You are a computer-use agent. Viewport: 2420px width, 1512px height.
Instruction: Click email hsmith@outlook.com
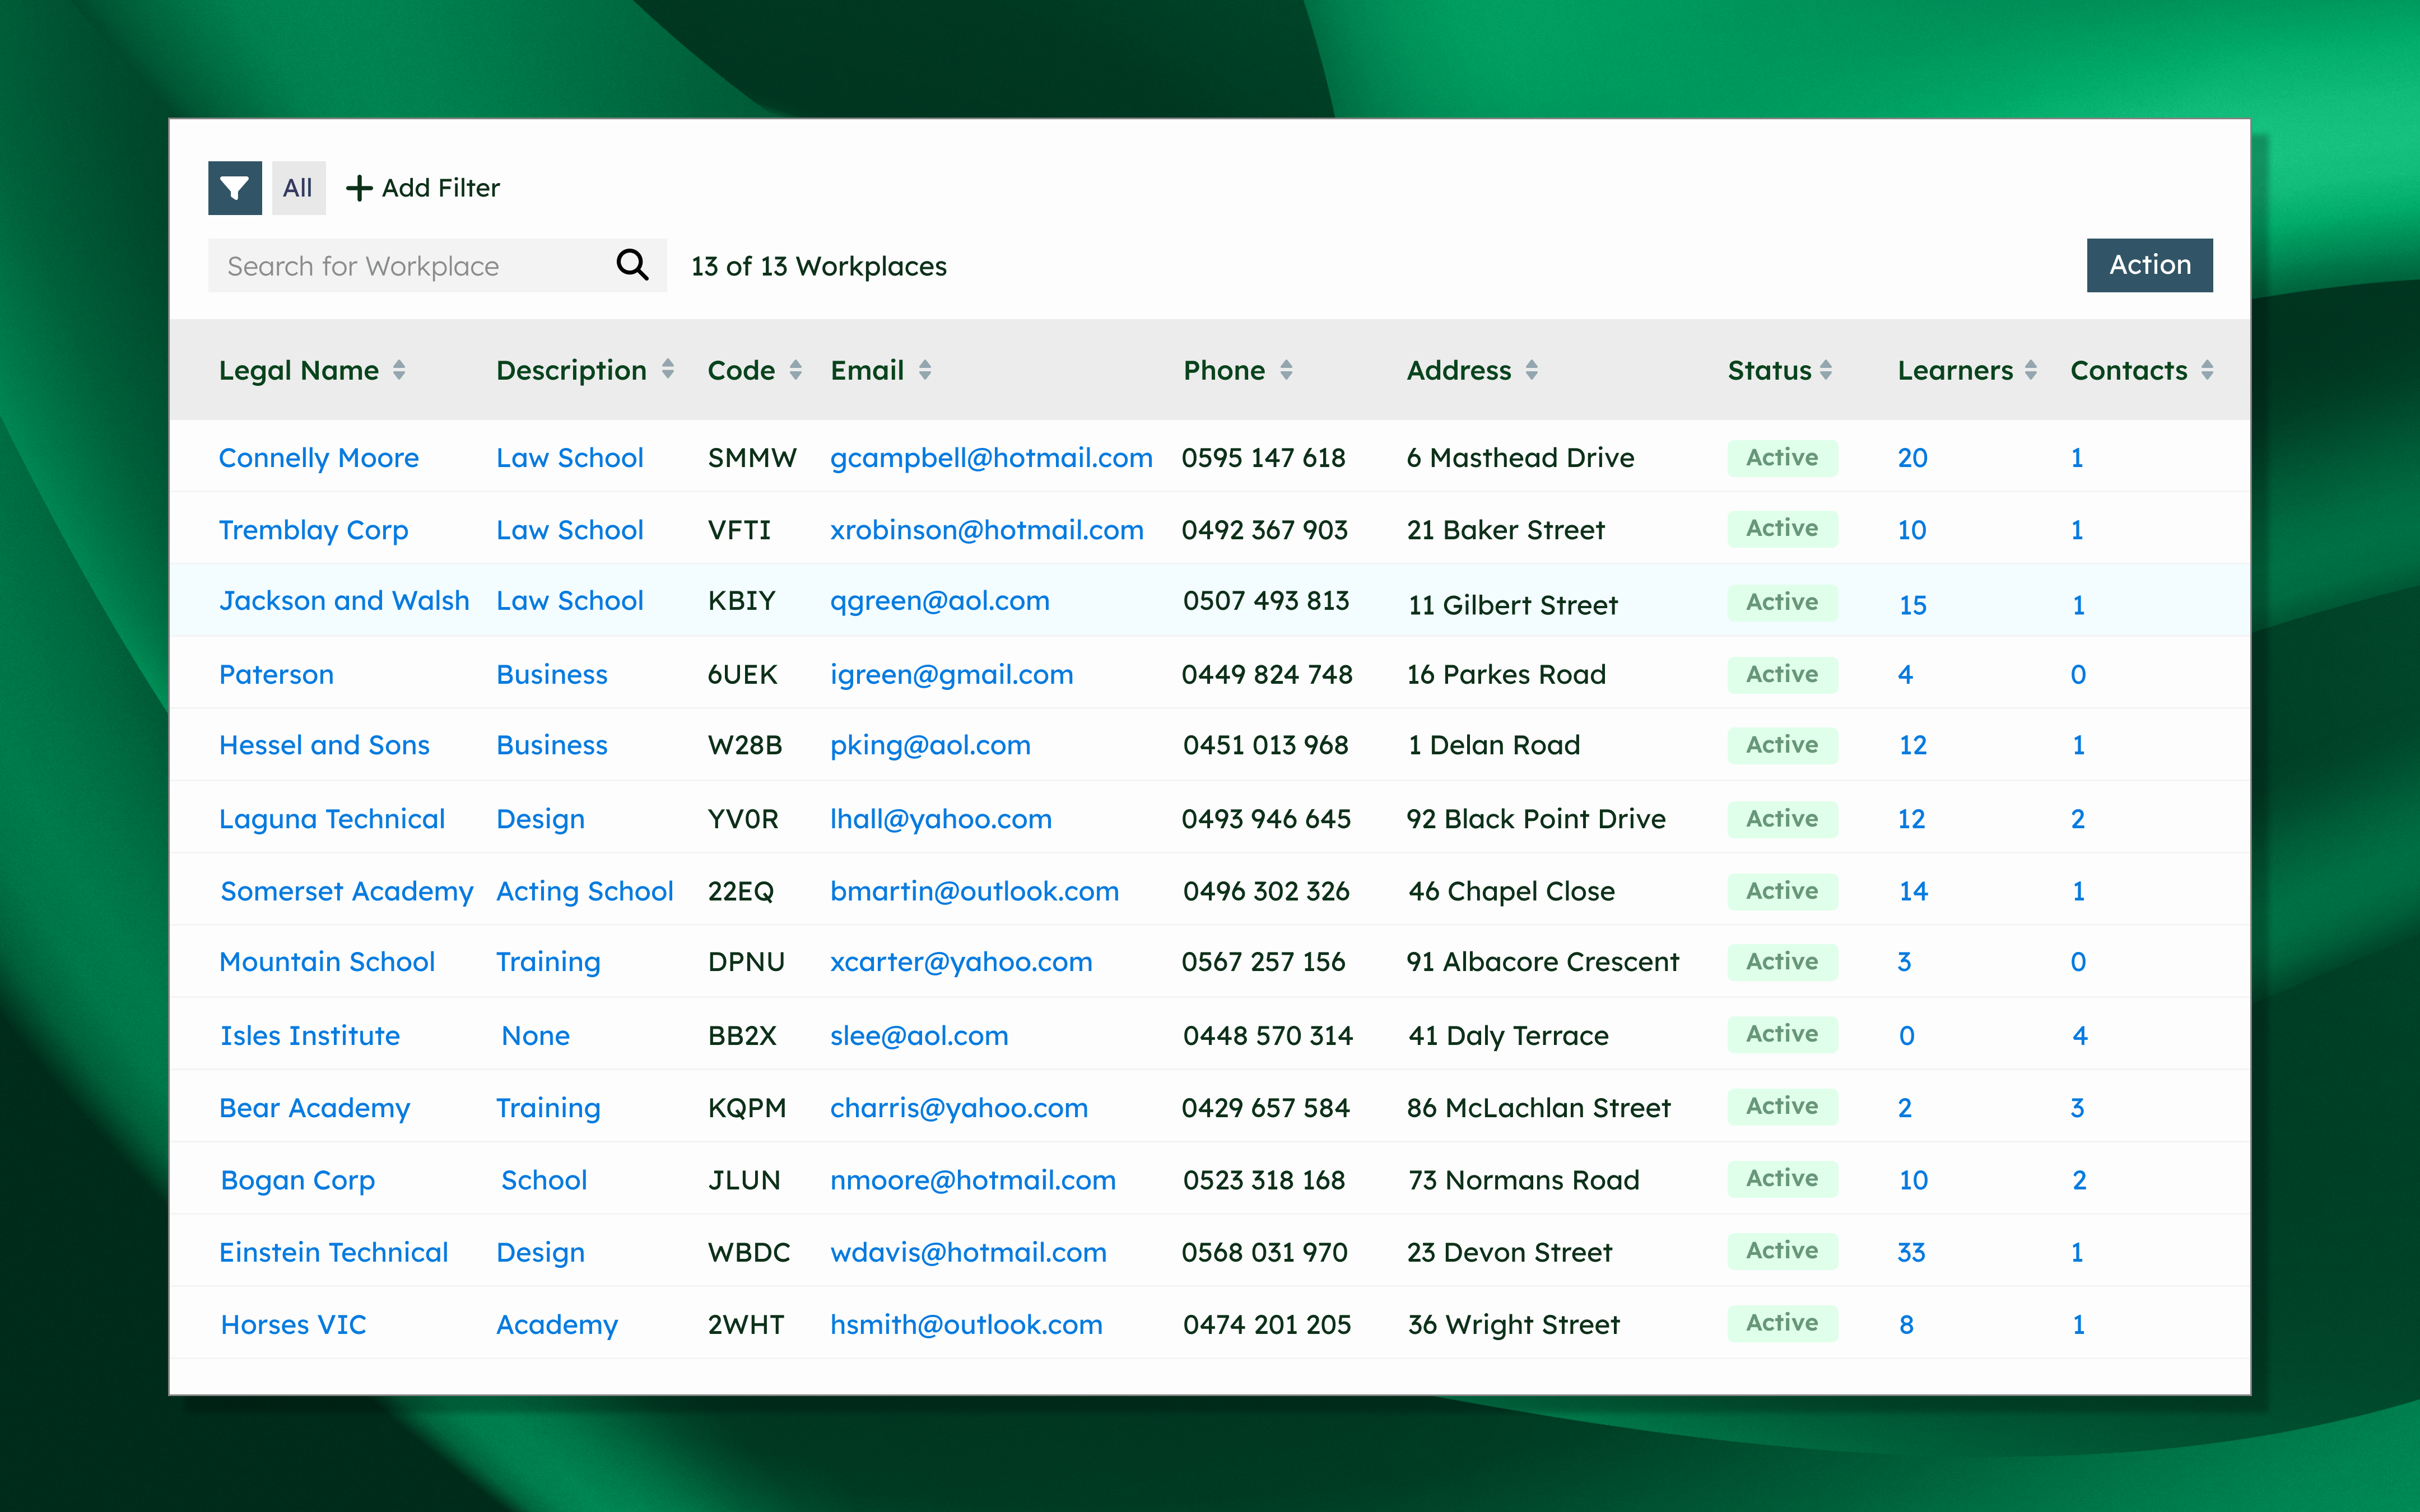966,1325
